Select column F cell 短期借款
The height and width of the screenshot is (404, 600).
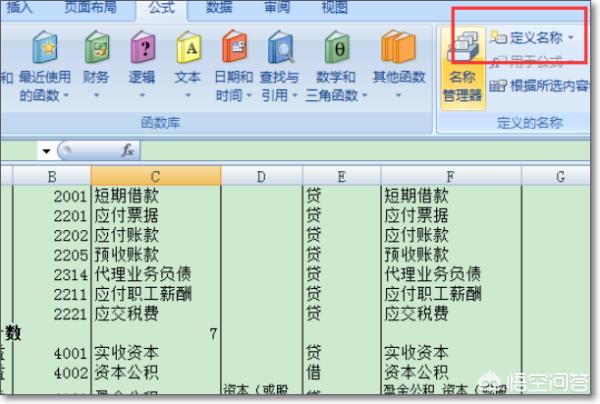[x=451, y=196]
